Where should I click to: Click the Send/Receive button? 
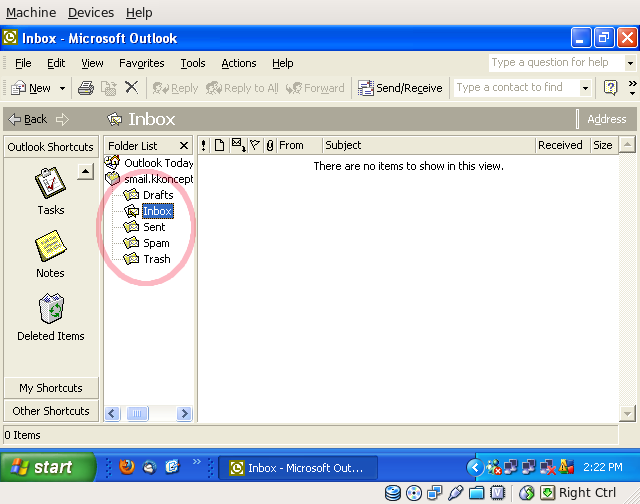tap(400, 88)
